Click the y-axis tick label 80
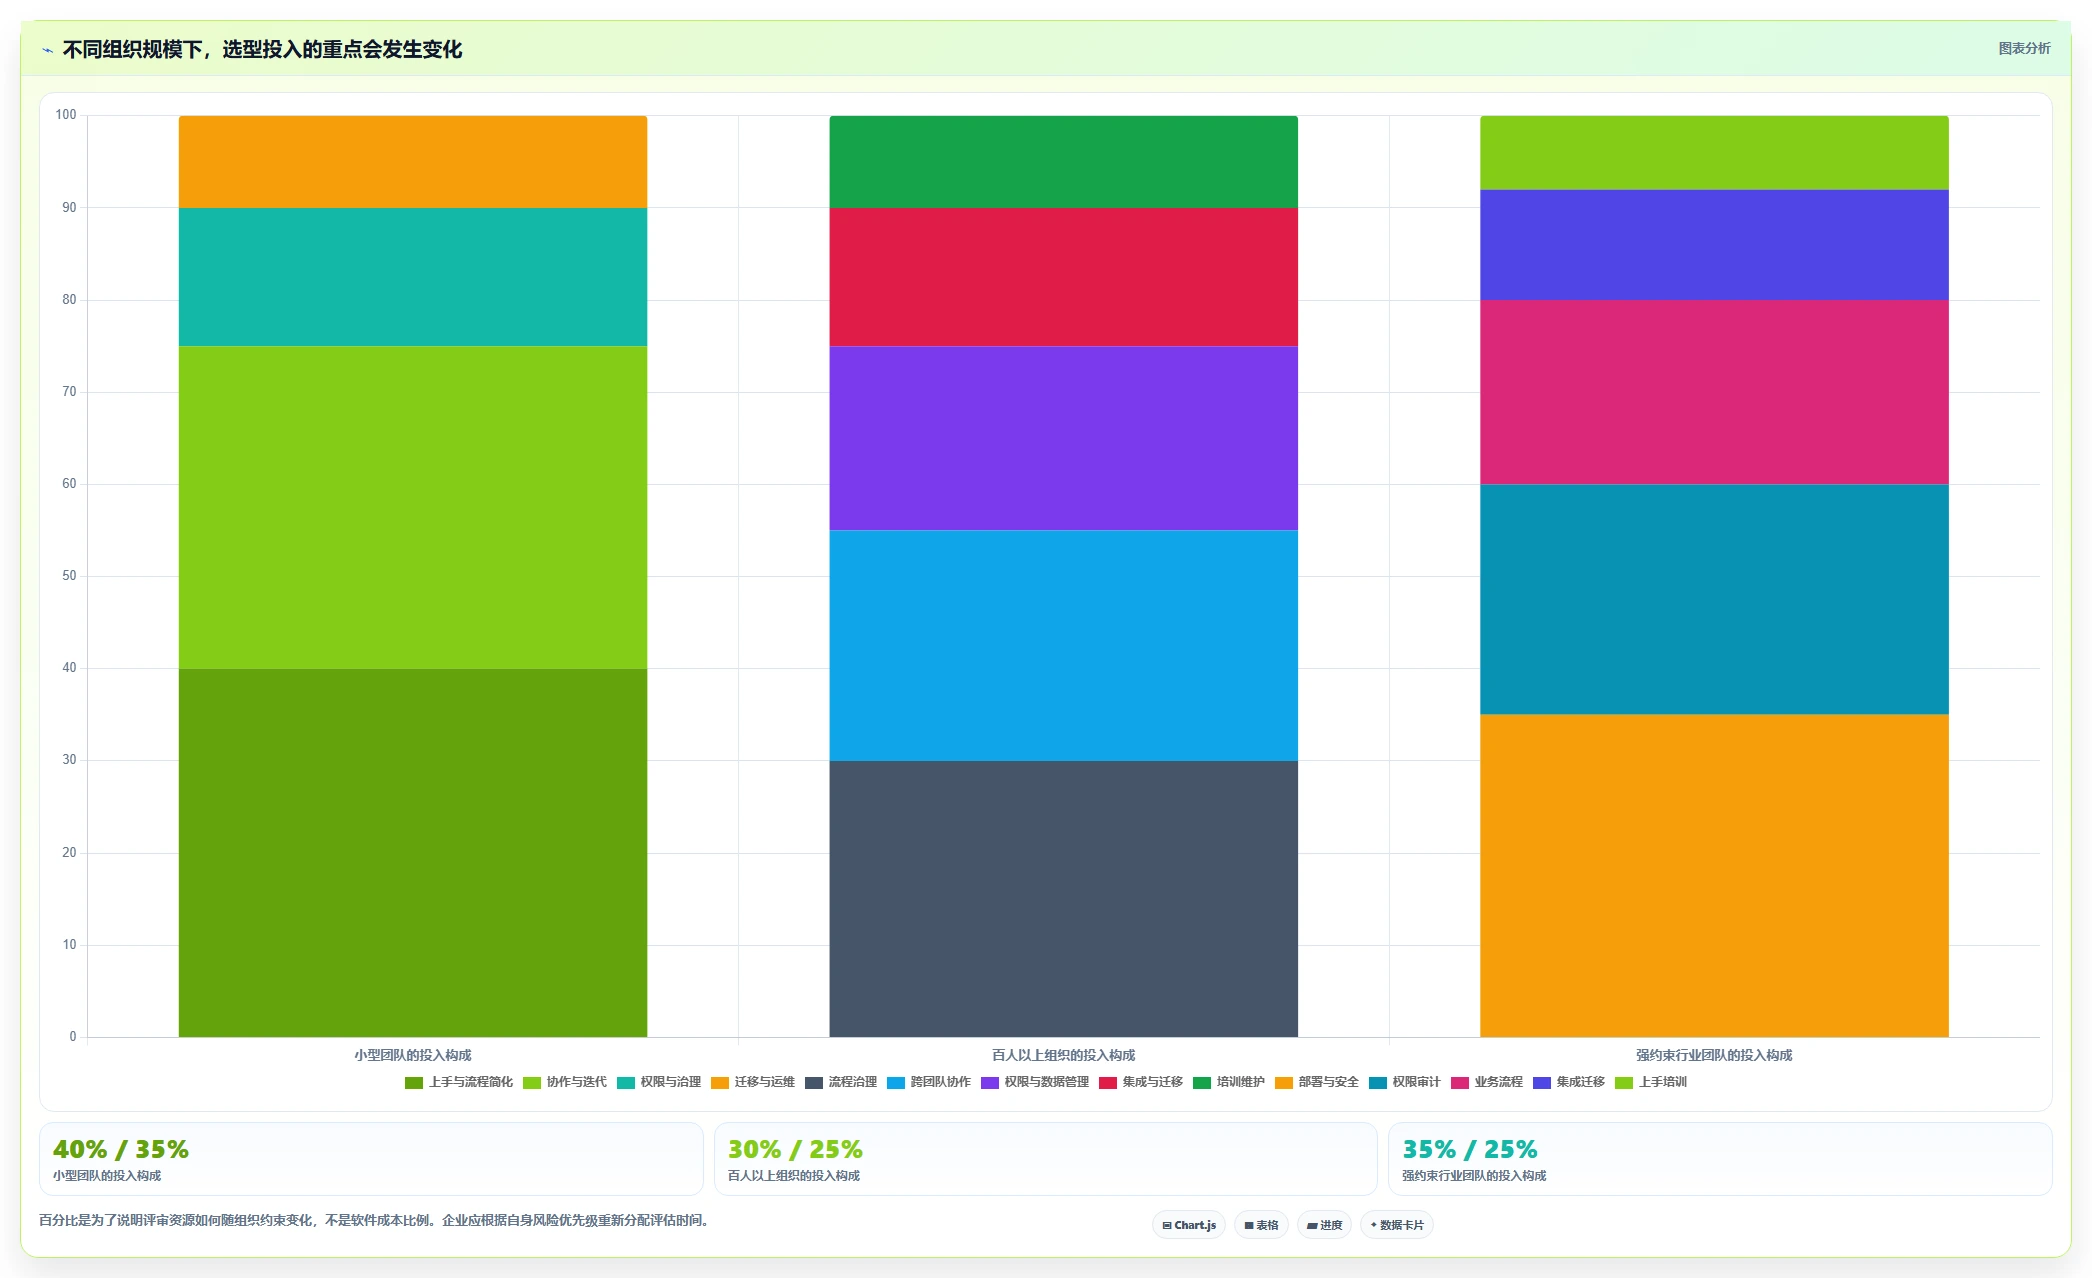Image resolution: width=2092 pixels, height=1278 pixels. click(x=69, y=300)
